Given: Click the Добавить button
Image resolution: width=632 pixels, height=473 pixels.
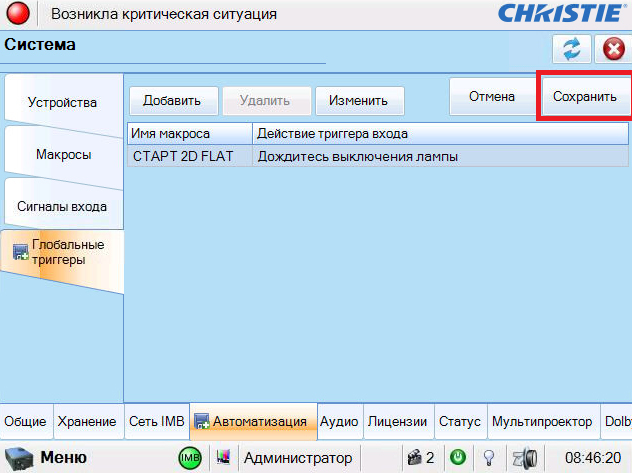Looking at the screenshot, I should click(173, 101).
